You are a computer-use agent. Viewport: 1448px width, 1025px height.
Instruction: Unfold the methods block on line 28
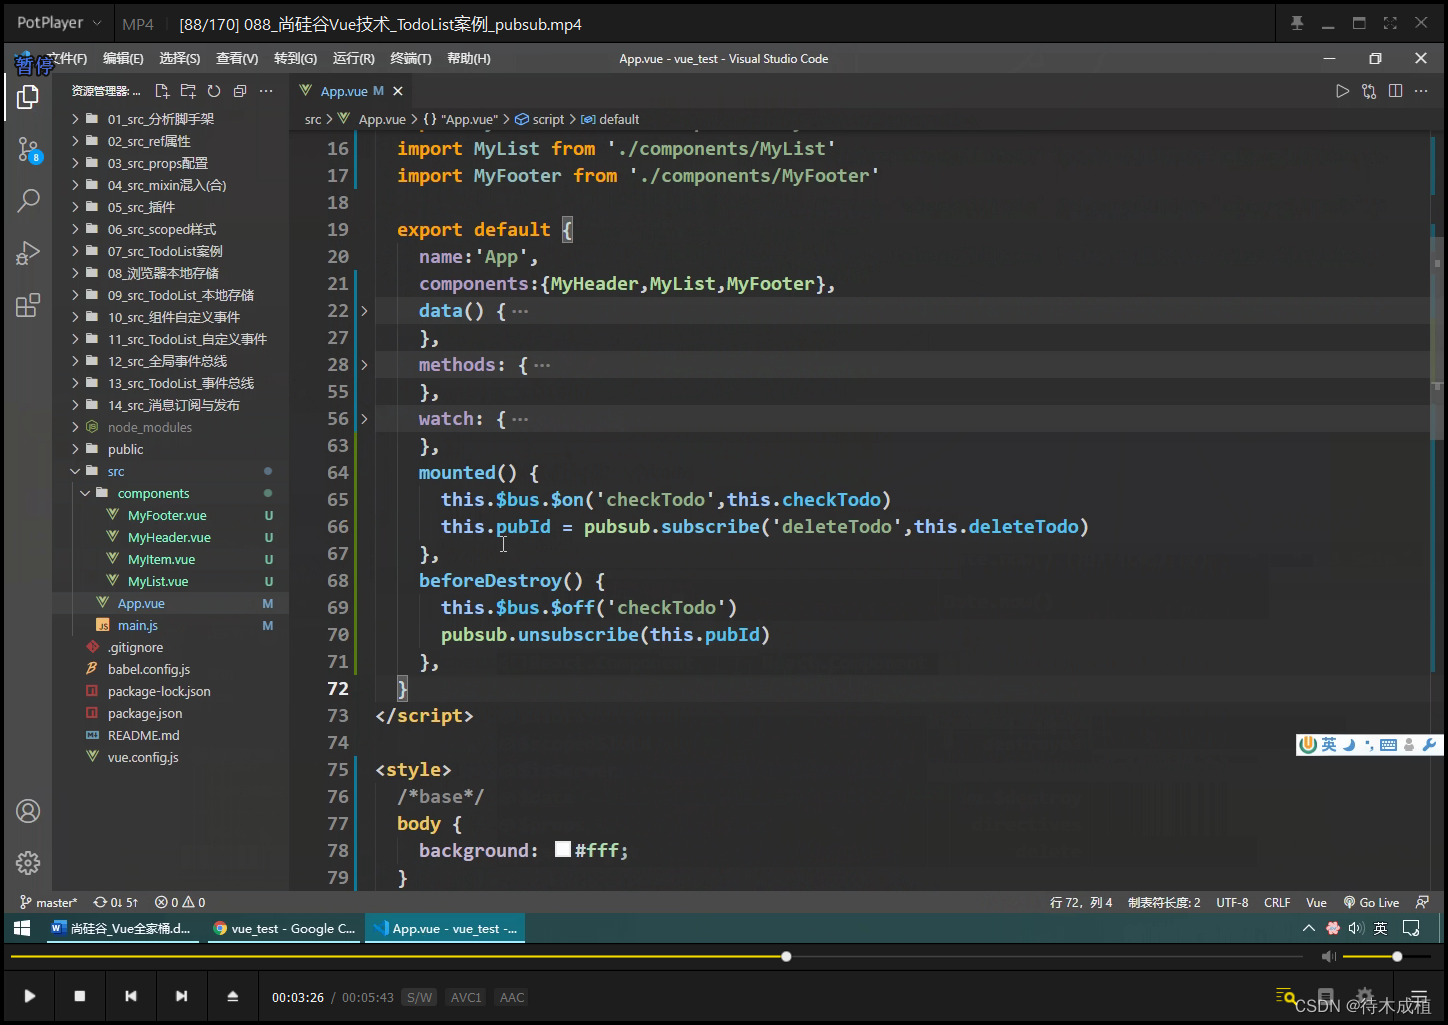point(364,365)
